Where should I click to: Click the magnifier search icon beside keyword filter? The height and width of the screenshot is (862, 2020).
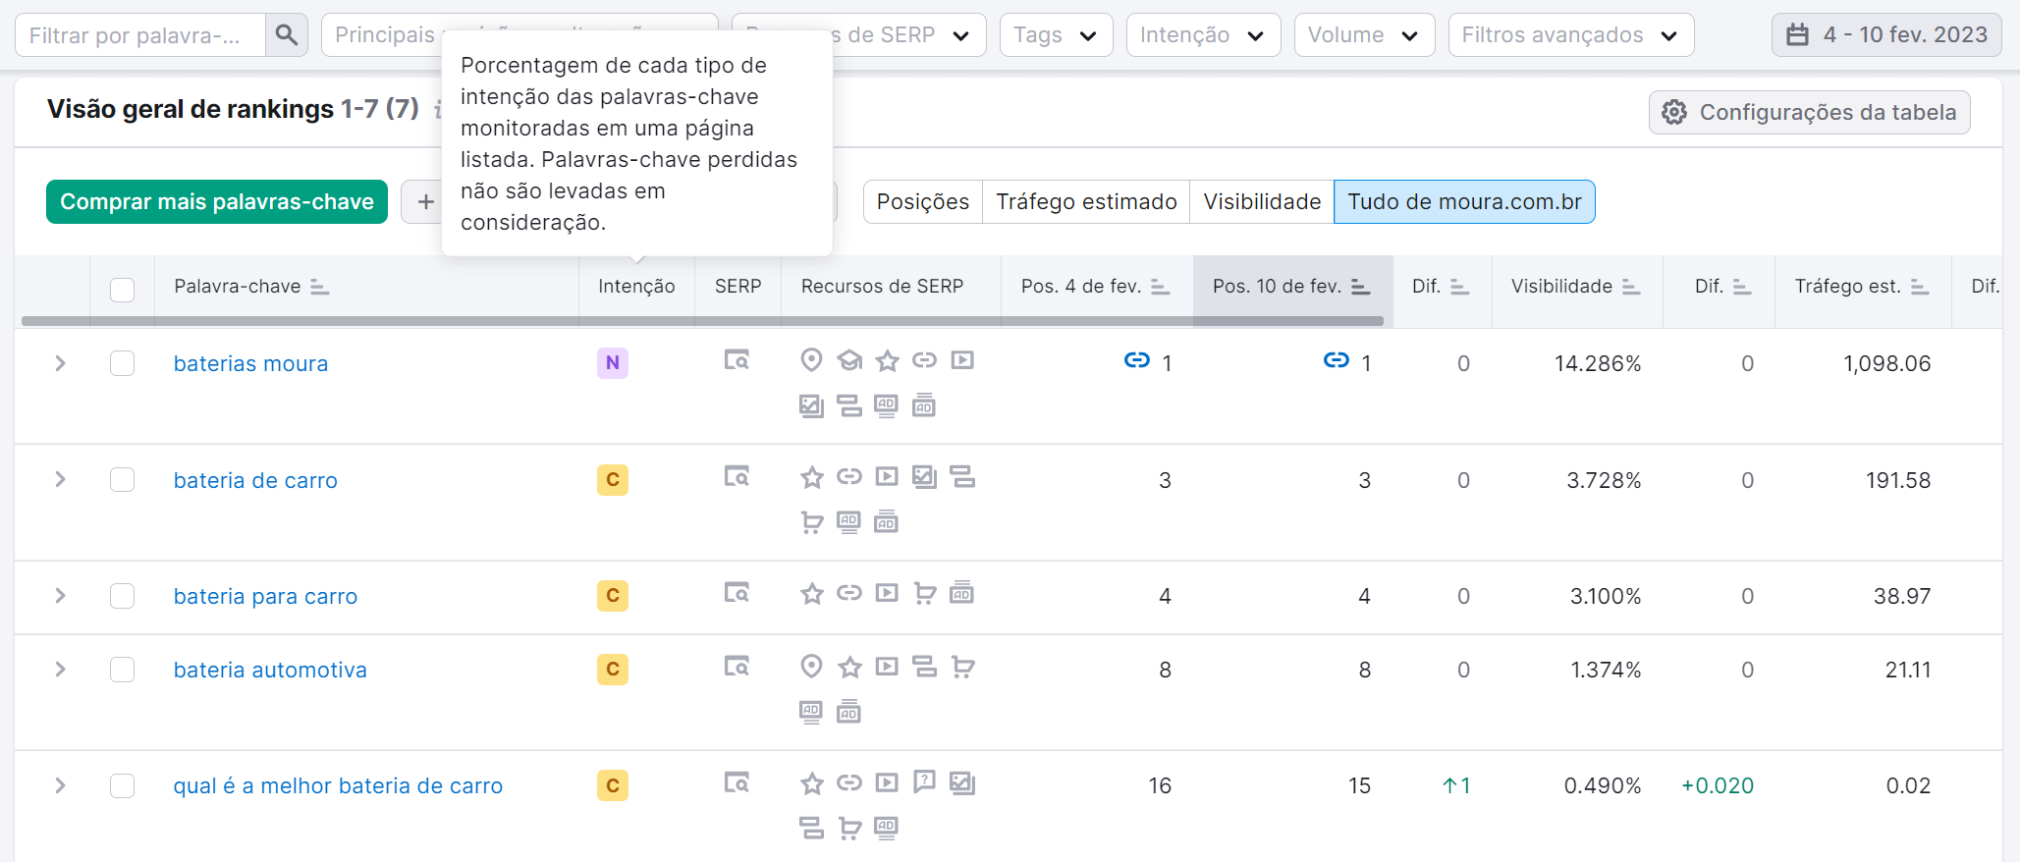coord(287,35)
